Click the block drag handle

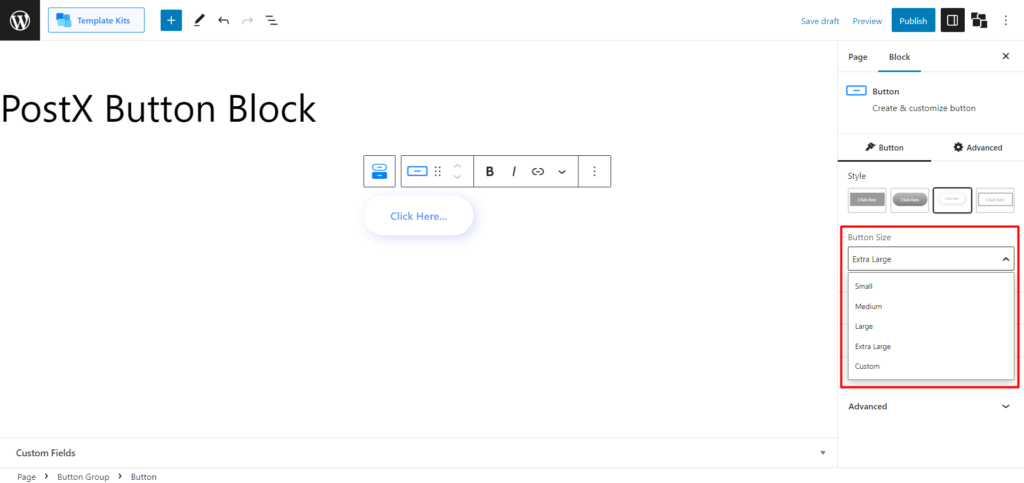(x=438, y=171)
